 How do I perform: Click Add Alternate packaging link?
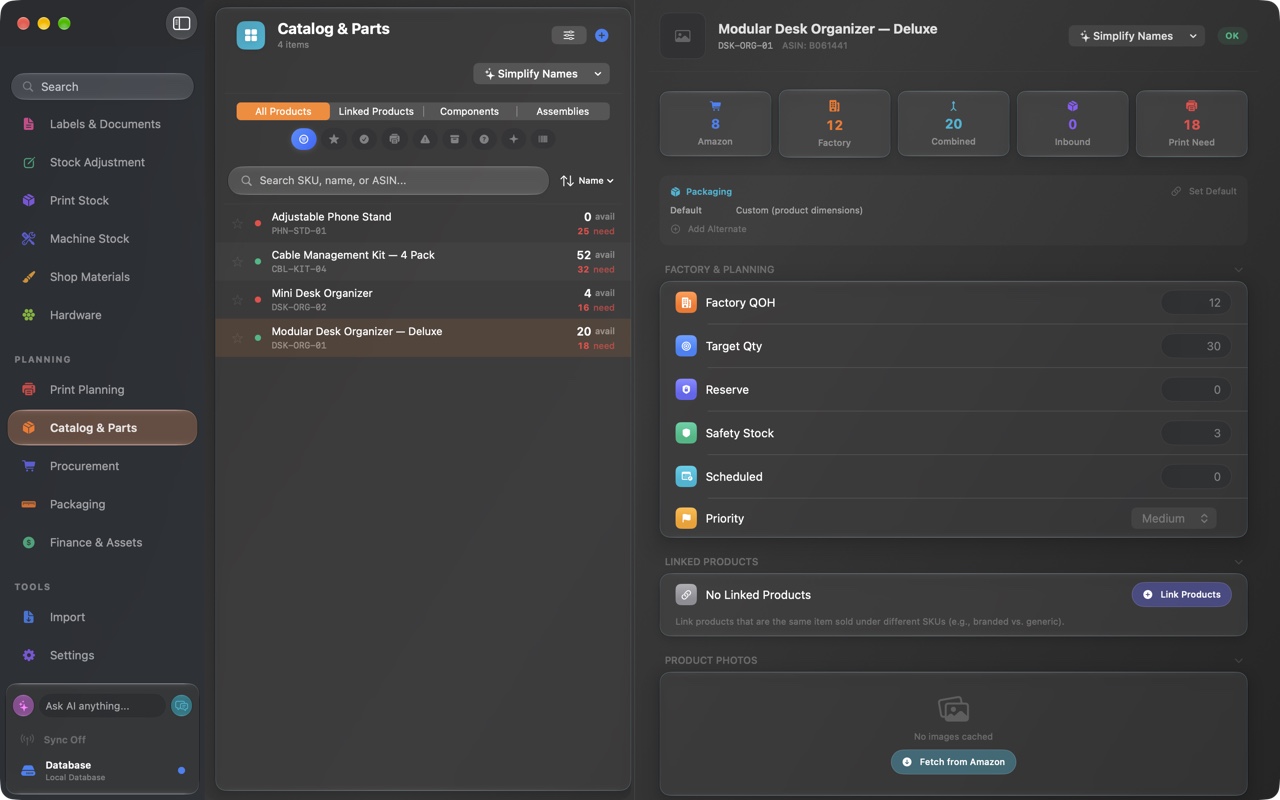tap(709, 229)
